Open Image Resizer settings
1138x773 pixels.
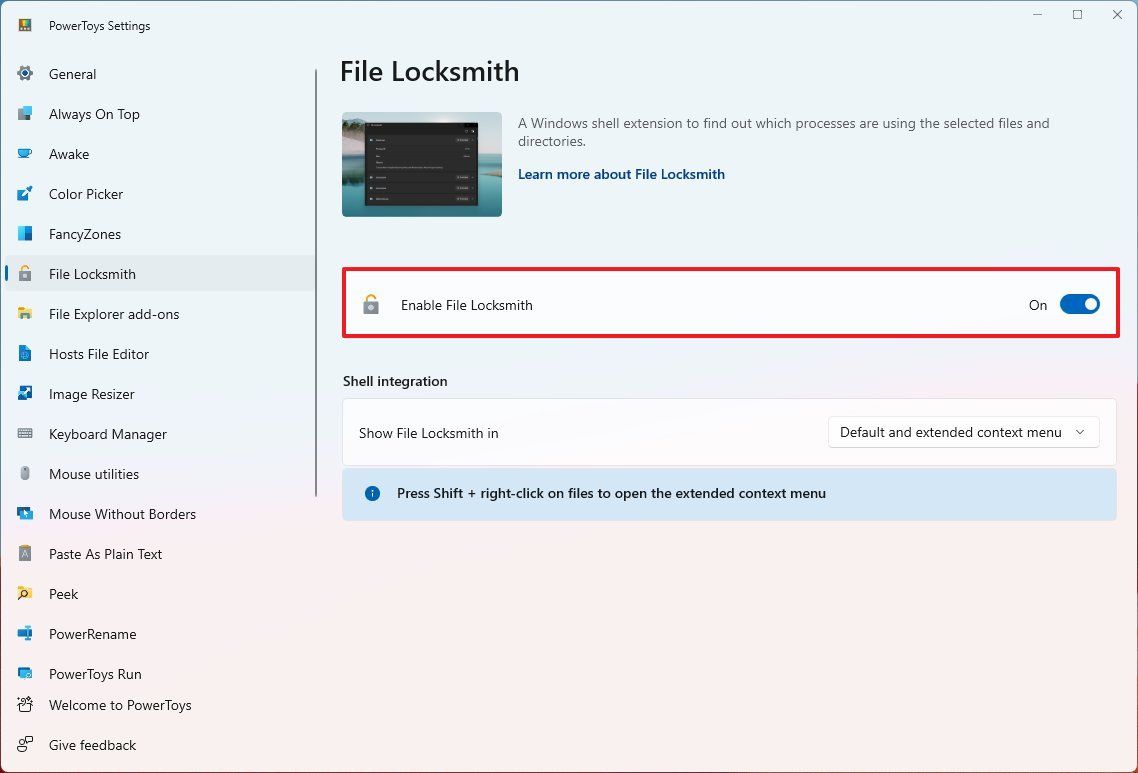(160, 393)
